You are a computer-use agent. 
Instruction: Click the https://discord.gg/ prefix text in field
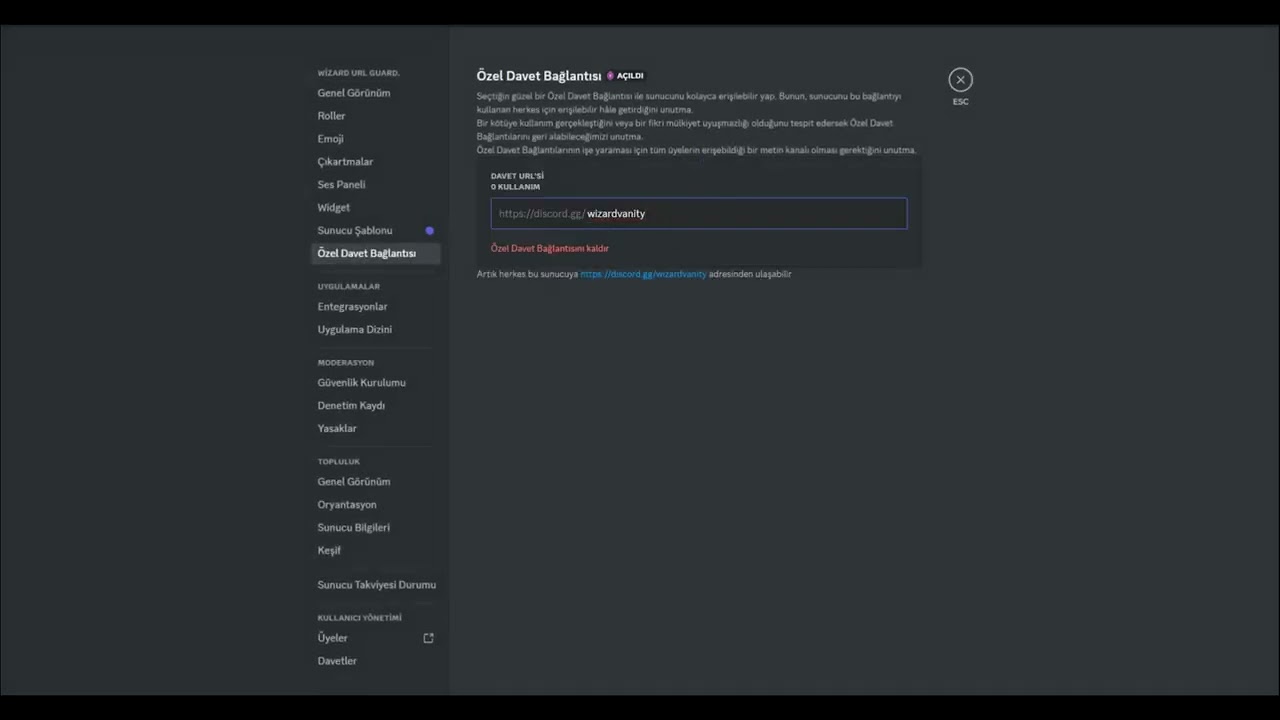pyautogui.click(x=541, y=214)
